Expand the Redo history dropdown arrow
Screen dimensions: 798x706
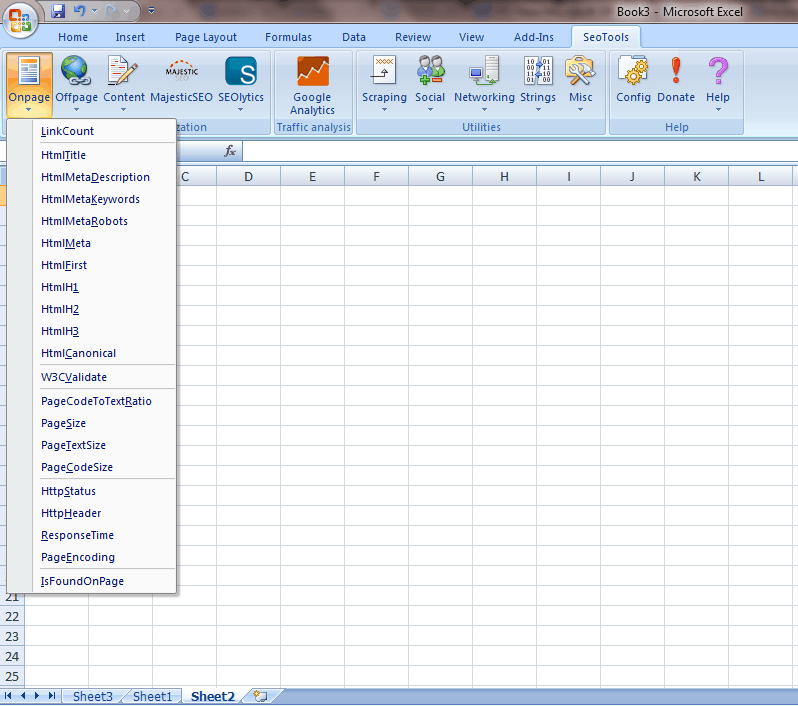click(x=126, y=11)
